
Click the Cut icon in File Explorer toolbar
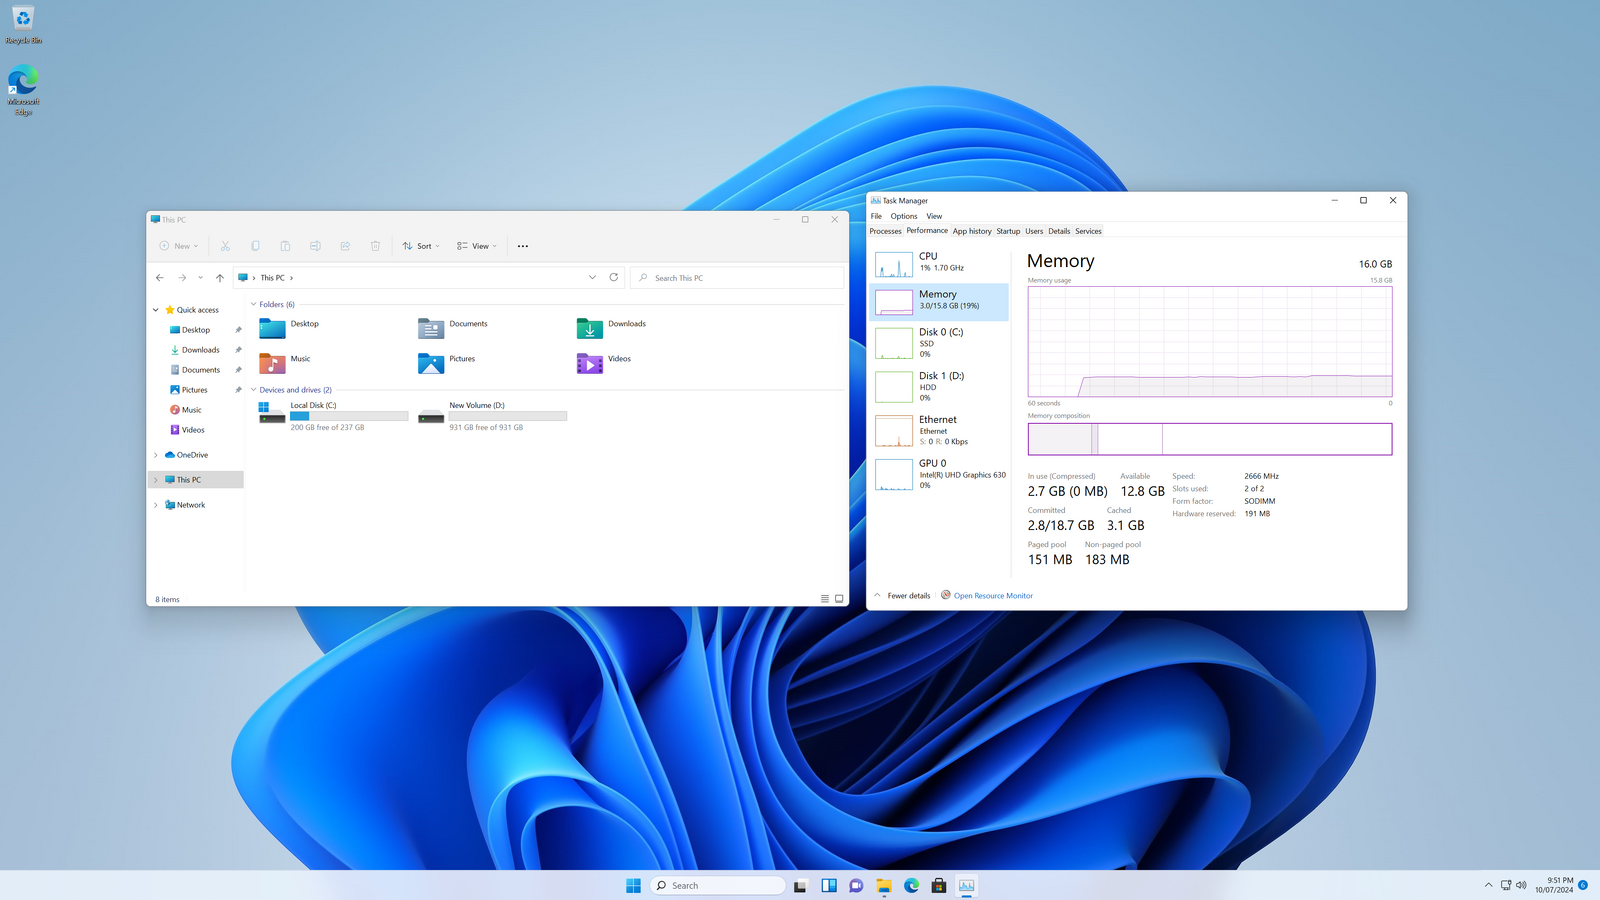click(x=225, y=246)
